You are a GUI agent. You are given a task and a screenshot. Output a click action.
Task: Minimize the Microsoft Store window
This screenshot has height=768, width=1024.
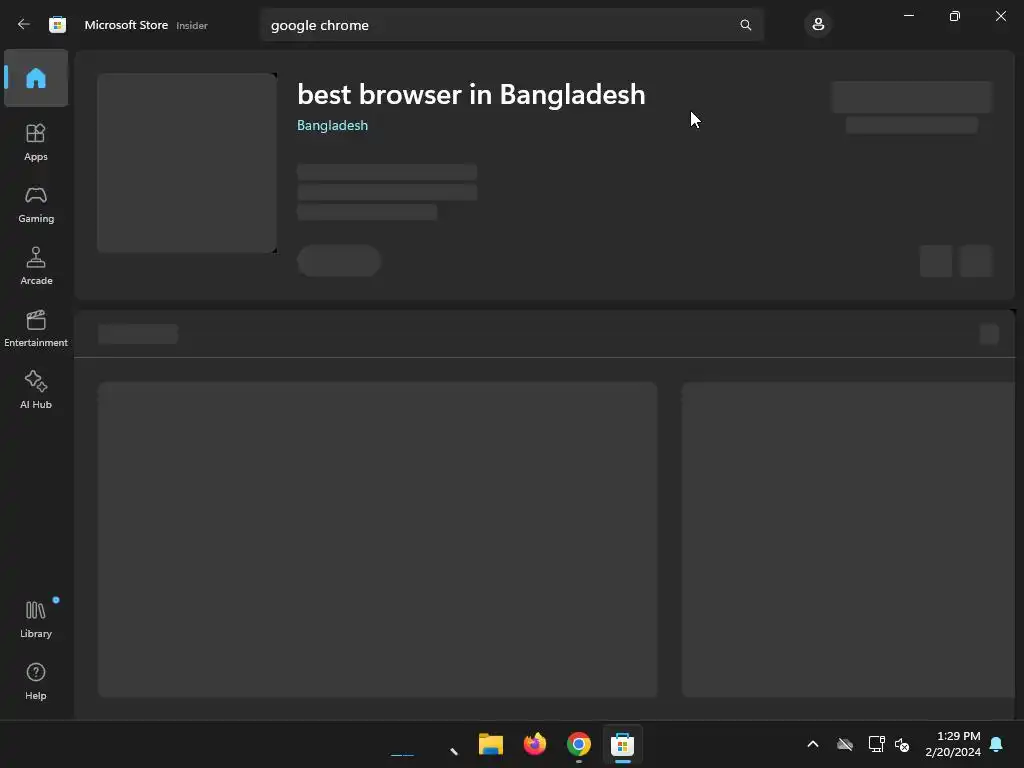pyautogui.click(x=908, y=16)
